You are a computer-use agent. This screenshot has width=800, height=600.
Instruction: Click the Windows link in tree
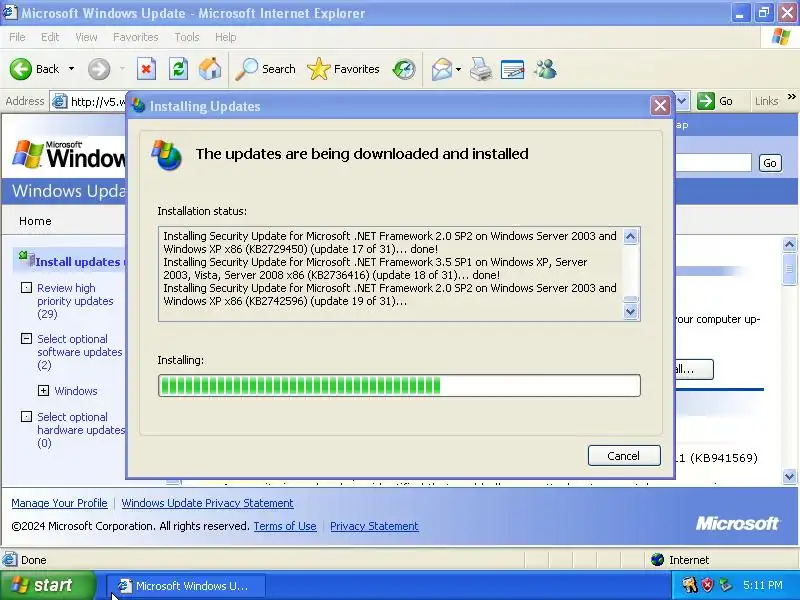(x=76, y=391)
